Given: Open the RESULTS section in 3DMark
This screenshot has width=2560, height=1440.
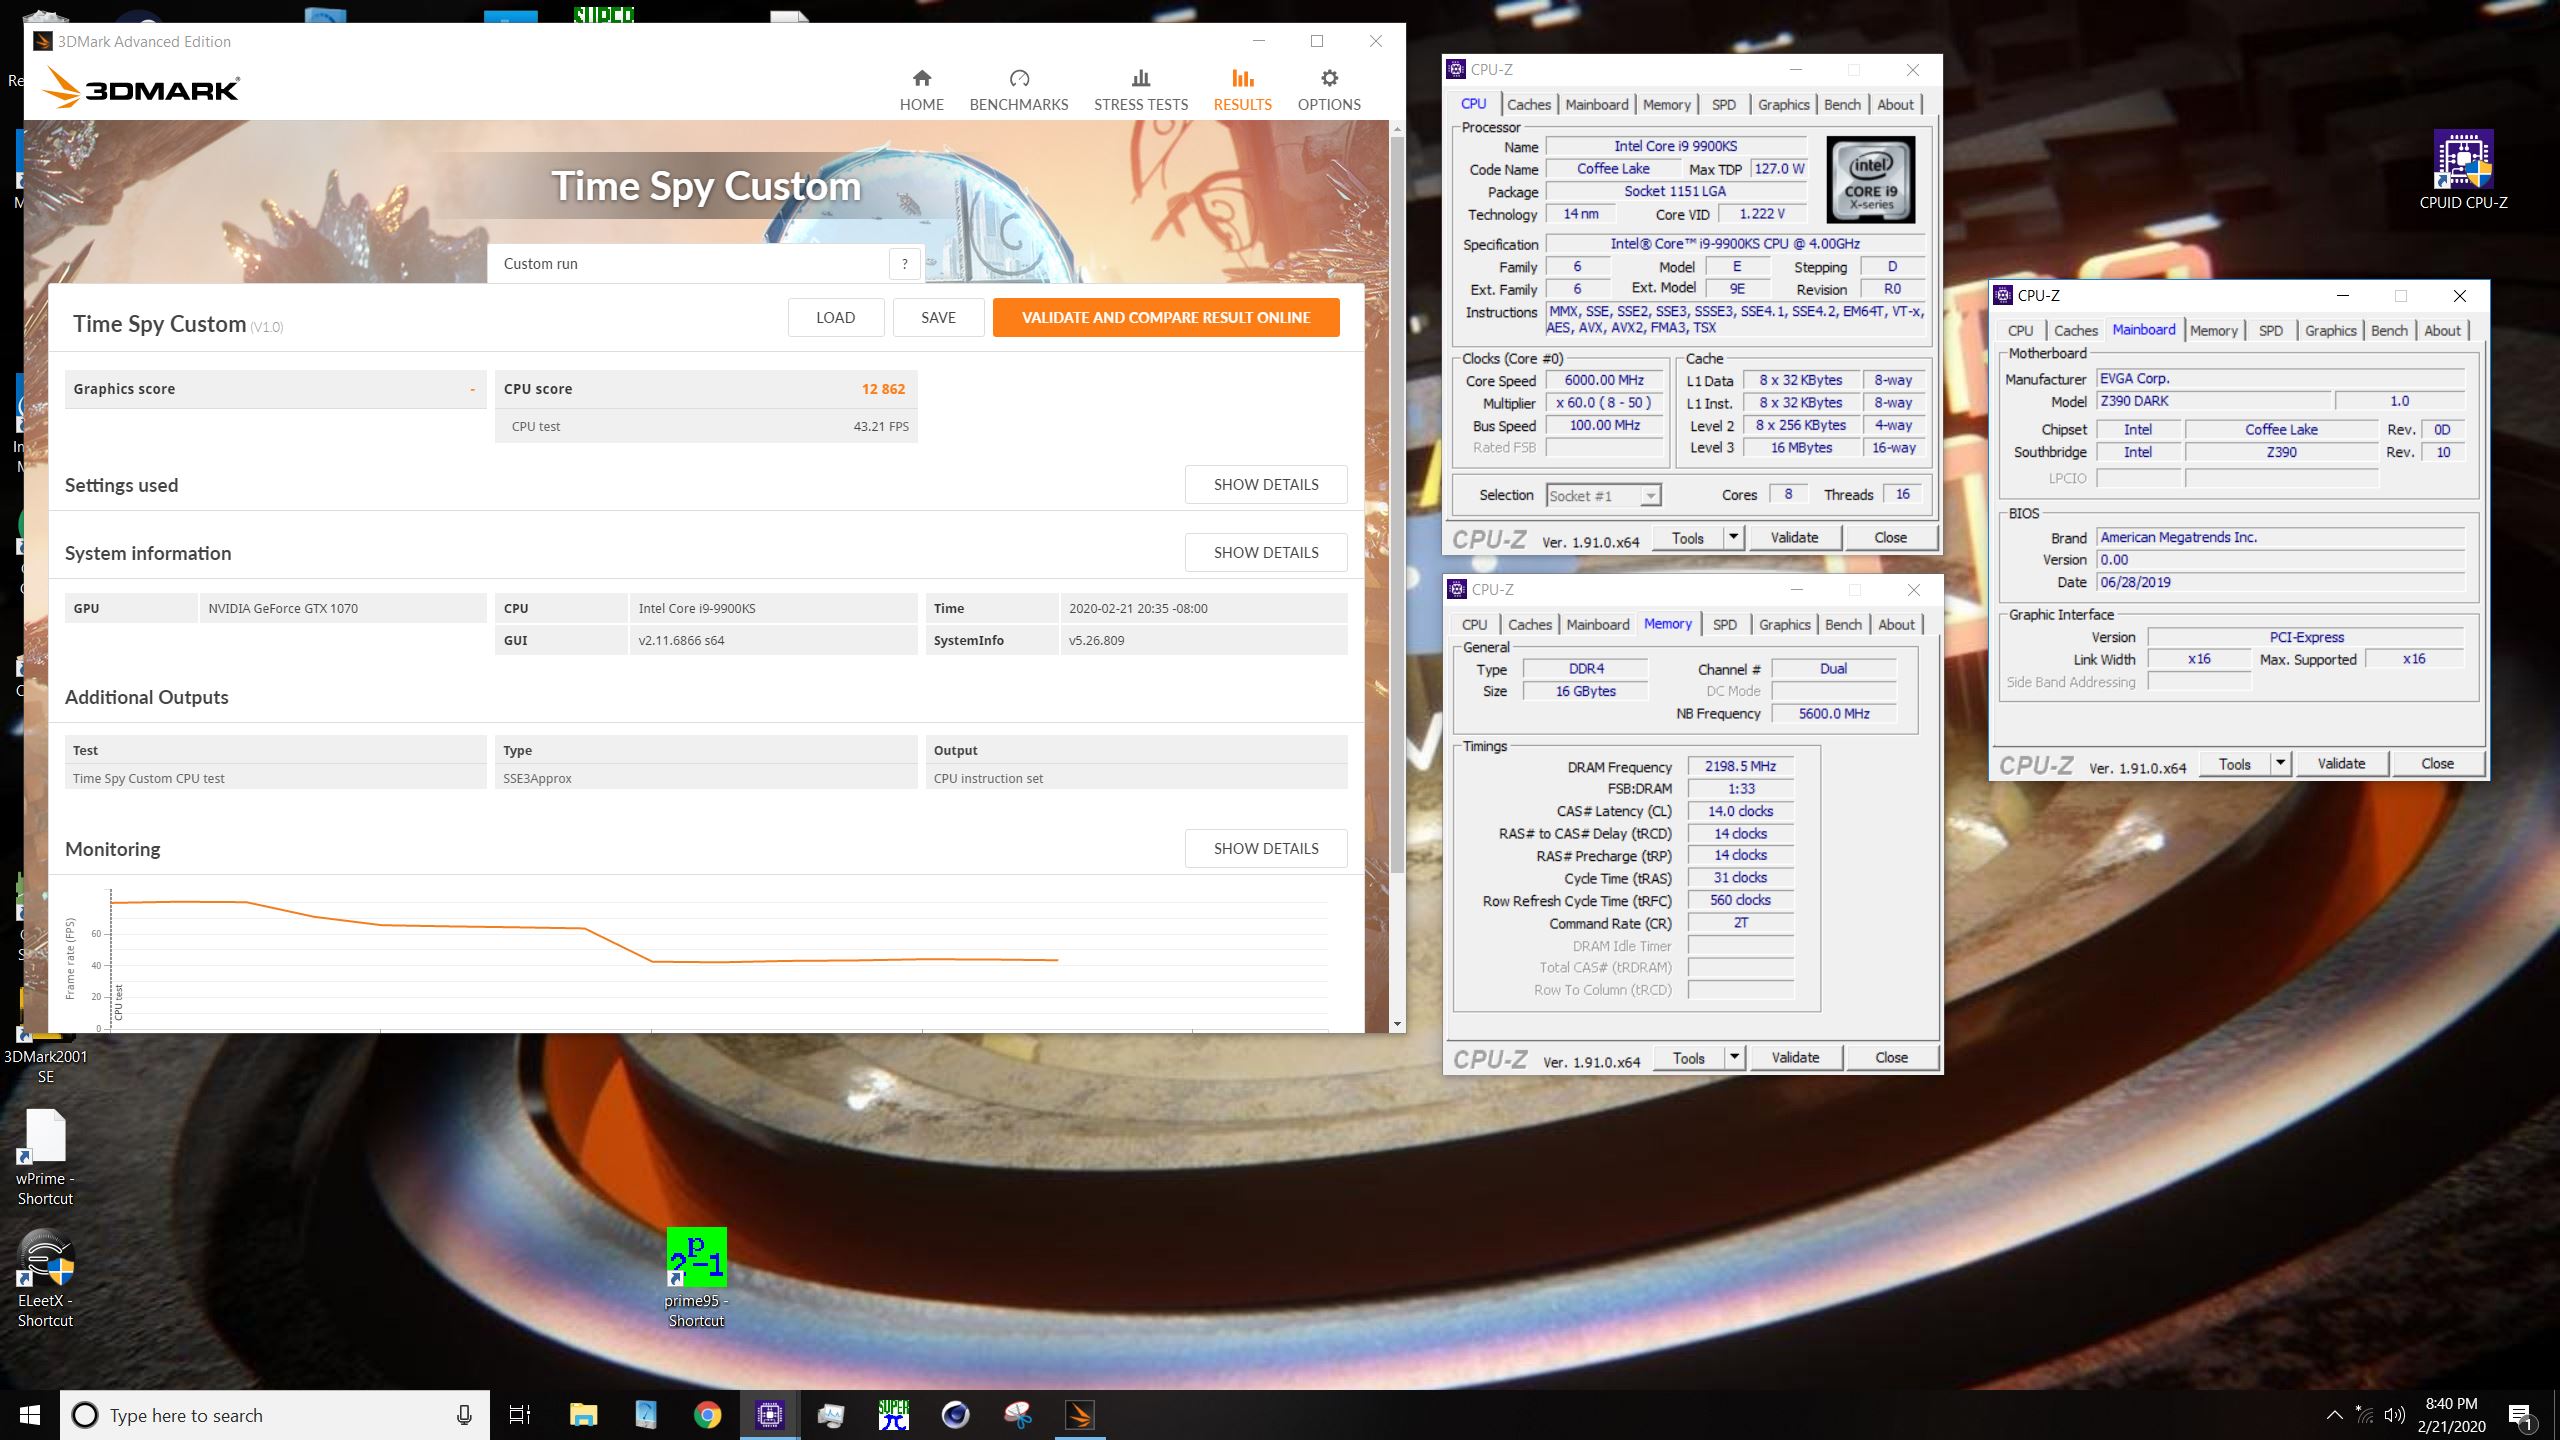Looking at the screenshot, I should pyautogui.click(x=1242, y=90).
